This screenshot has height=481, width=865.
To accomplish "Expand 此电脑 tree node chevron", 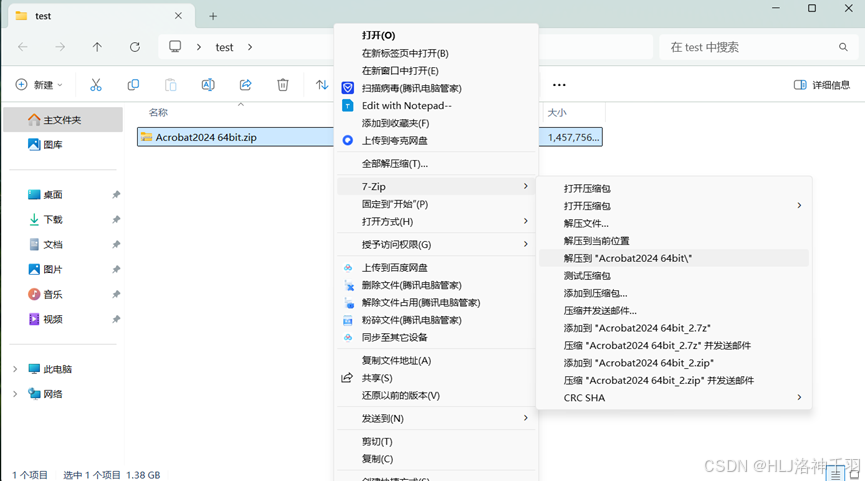I will [x=15, y=369].
